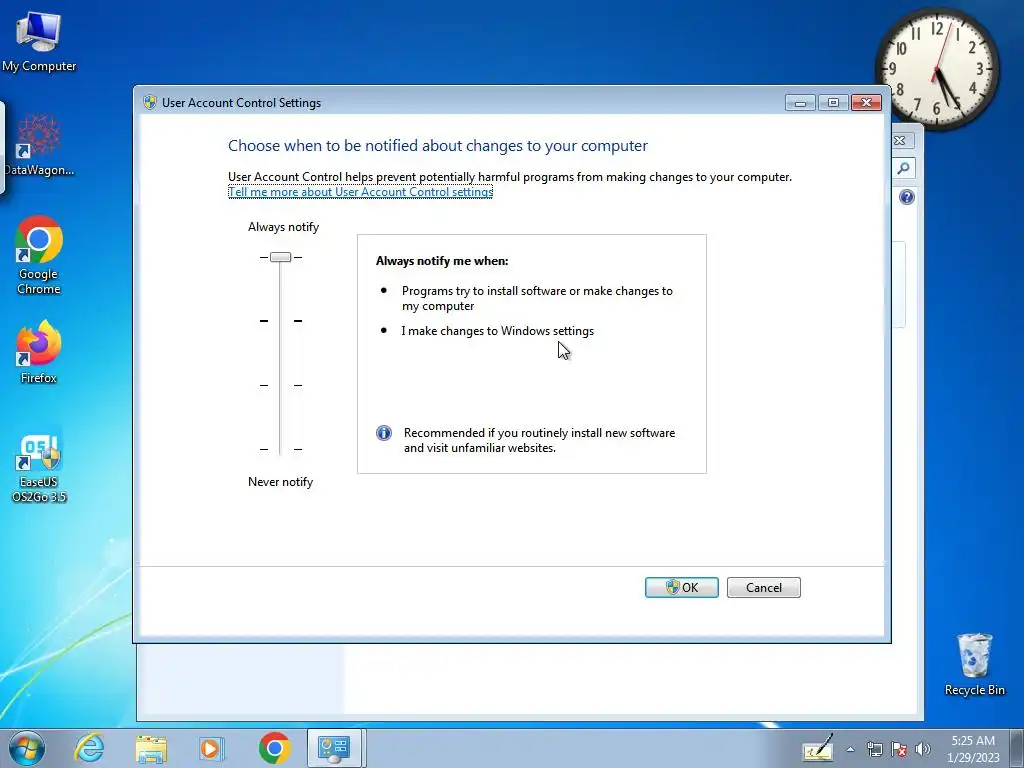Confirm with the OK button
Screen dimensions: 1024x768
(682, 587)
